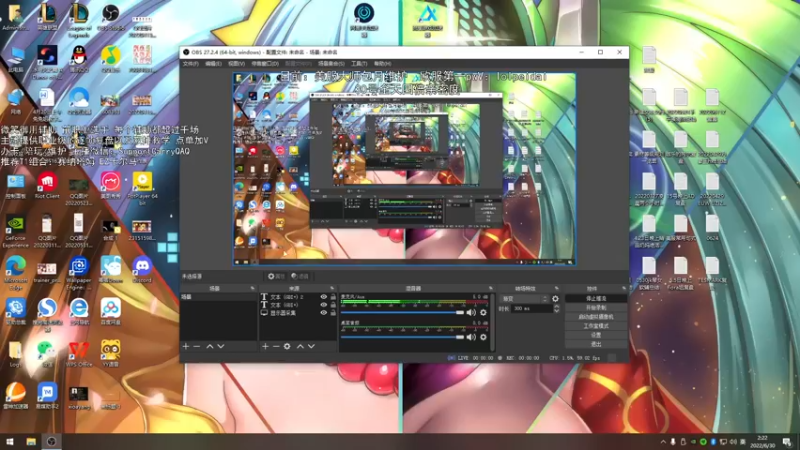Viewport: 800px width, 450px height.
Task: Enable 工作室模式 in Controls
Action: point(596,326)
